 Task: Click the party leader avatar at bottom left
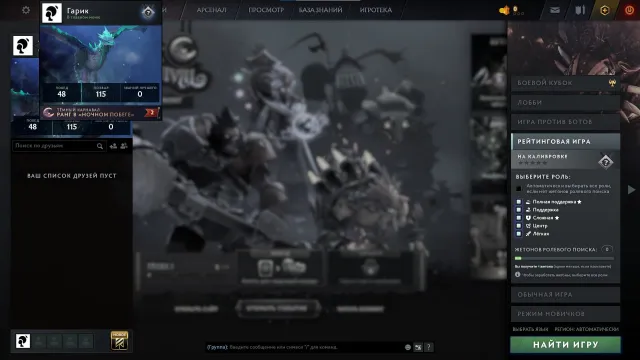tap(23, 341)
